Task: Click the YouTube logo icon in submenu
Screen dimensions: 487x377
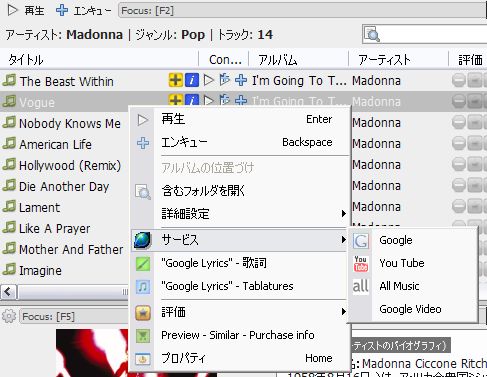Action: [x=361, y=264]
